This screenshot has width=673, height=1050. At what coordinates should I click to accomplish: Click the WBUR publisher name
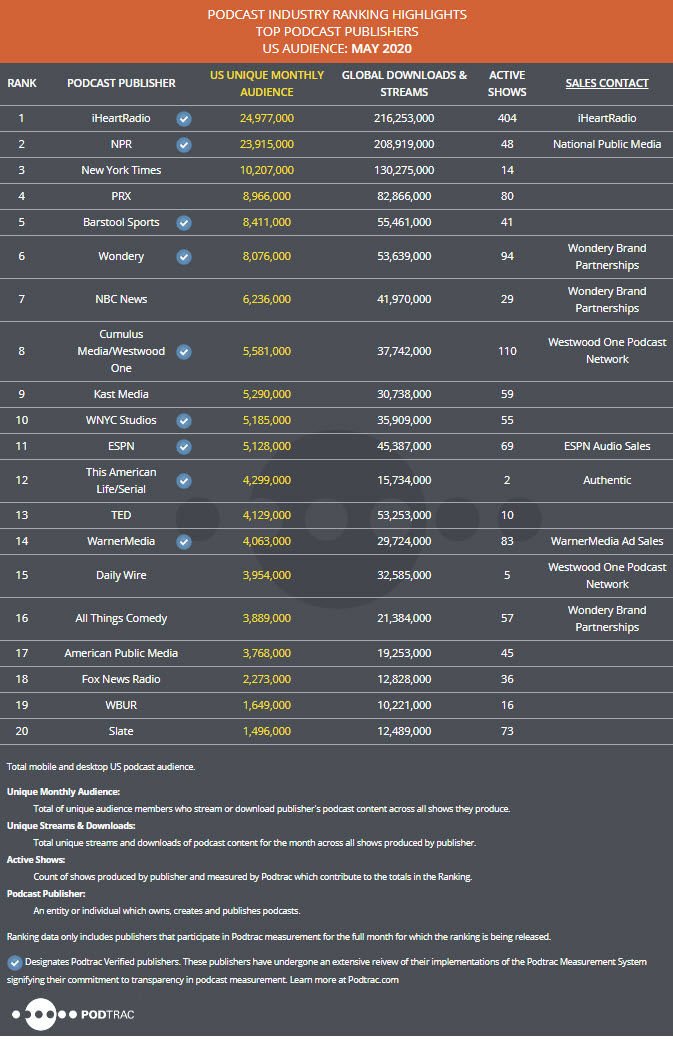point(121,705)
